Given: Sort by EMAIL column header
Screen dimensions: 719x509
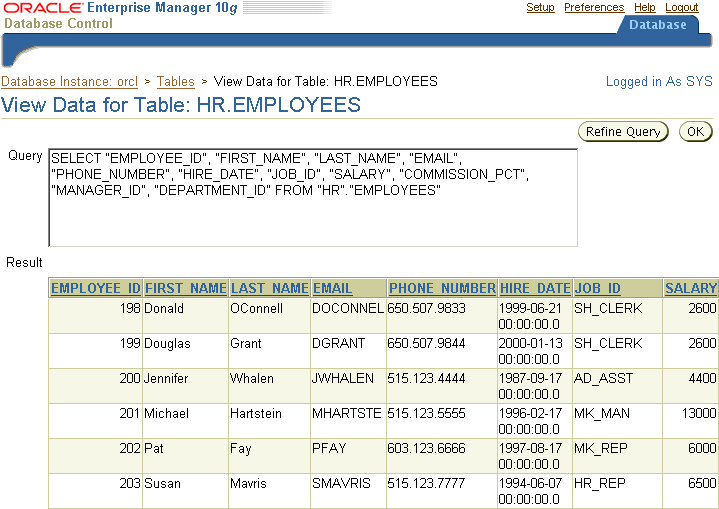Looking at the screenshot, I should [x=332, y=288].
